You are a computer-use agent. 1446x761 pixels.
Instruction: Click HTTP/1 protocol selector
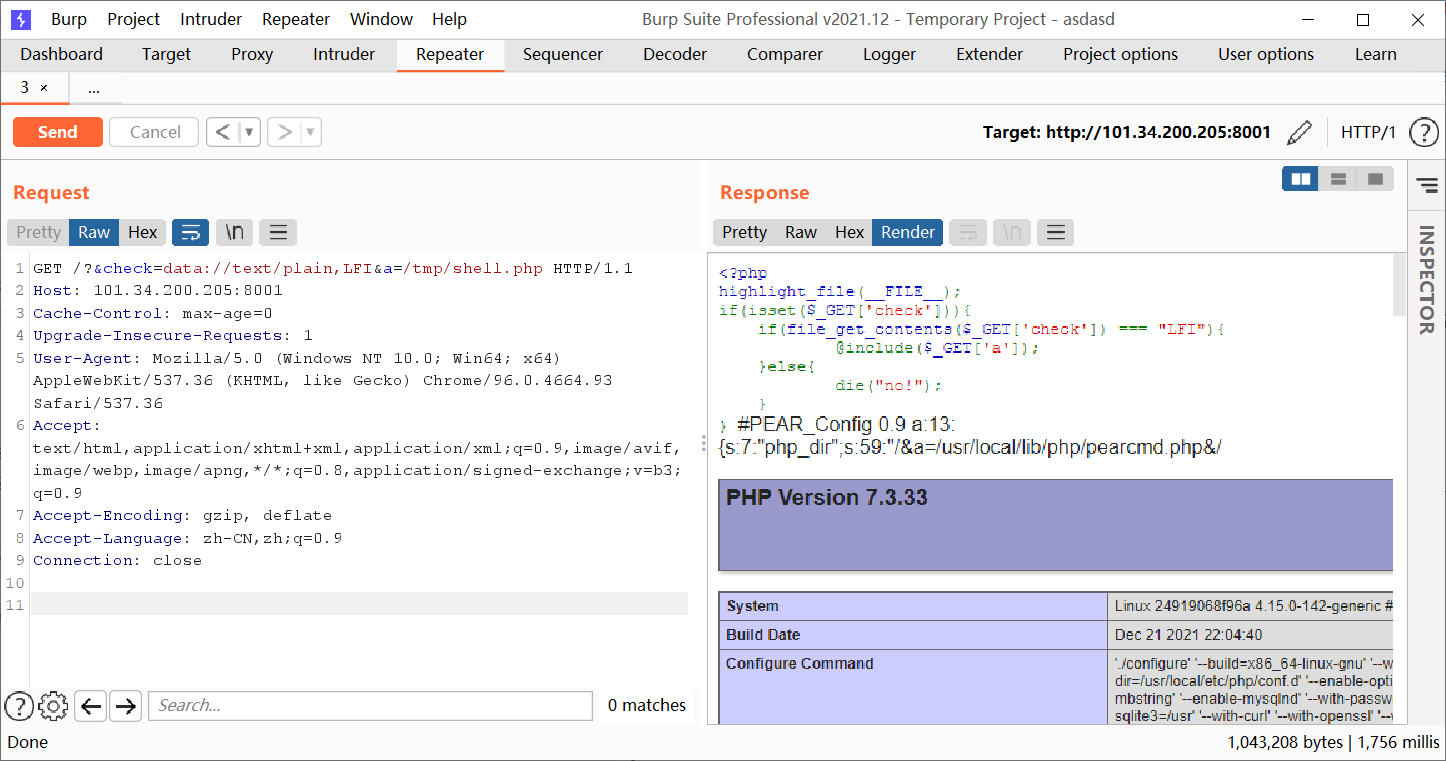click(1368, 132)
